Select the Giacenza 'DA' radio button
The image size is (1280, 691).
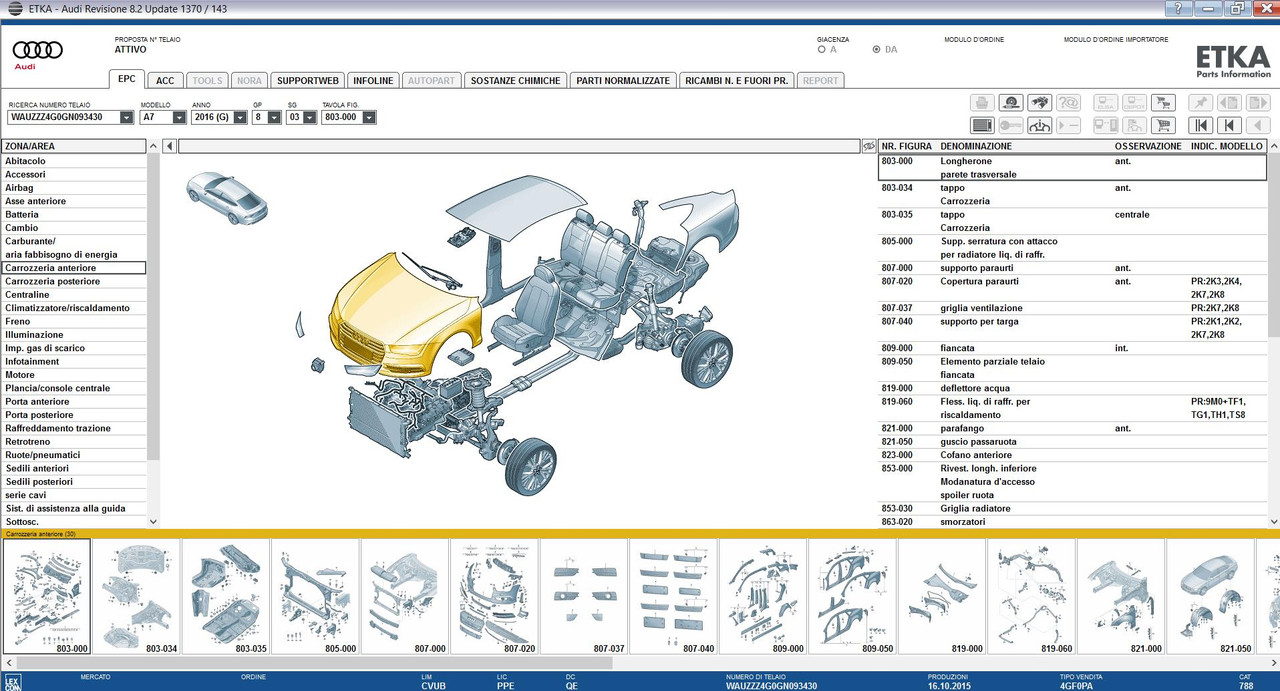coord(877,49)
